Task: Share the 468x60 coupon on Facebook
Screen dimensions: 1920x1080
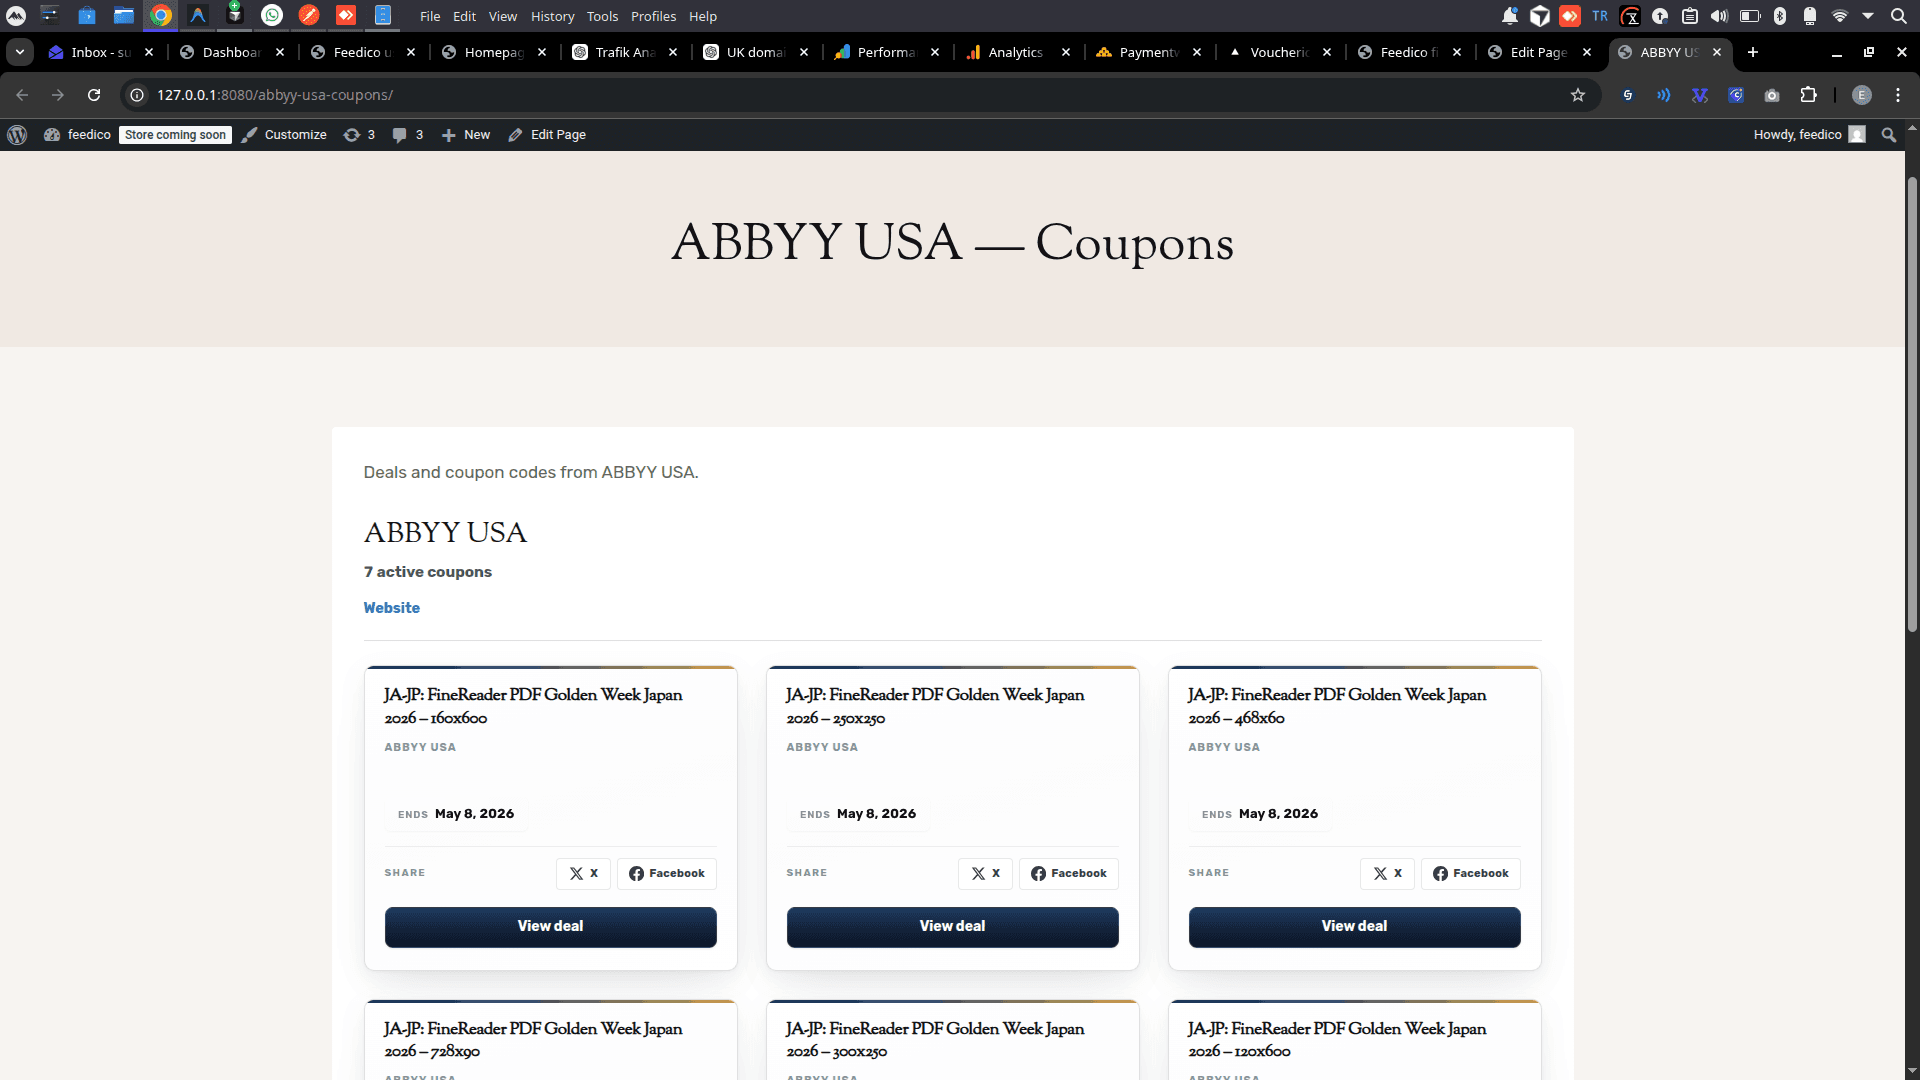Action: click(1470, 873)
